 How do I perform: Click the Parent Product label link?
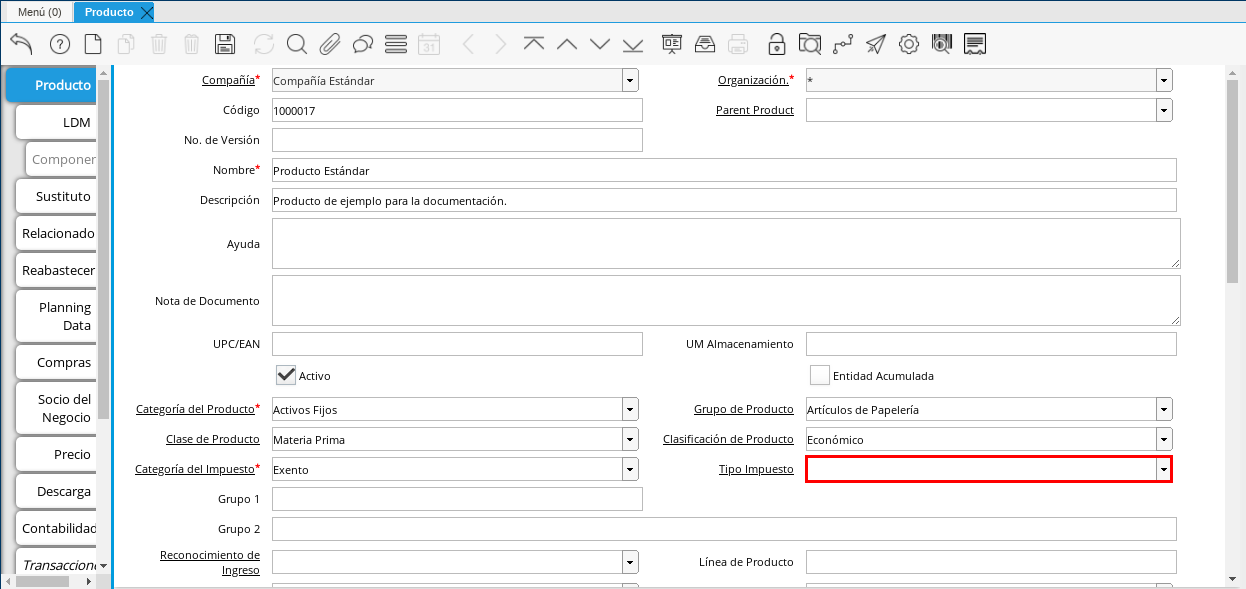[754, 110]
